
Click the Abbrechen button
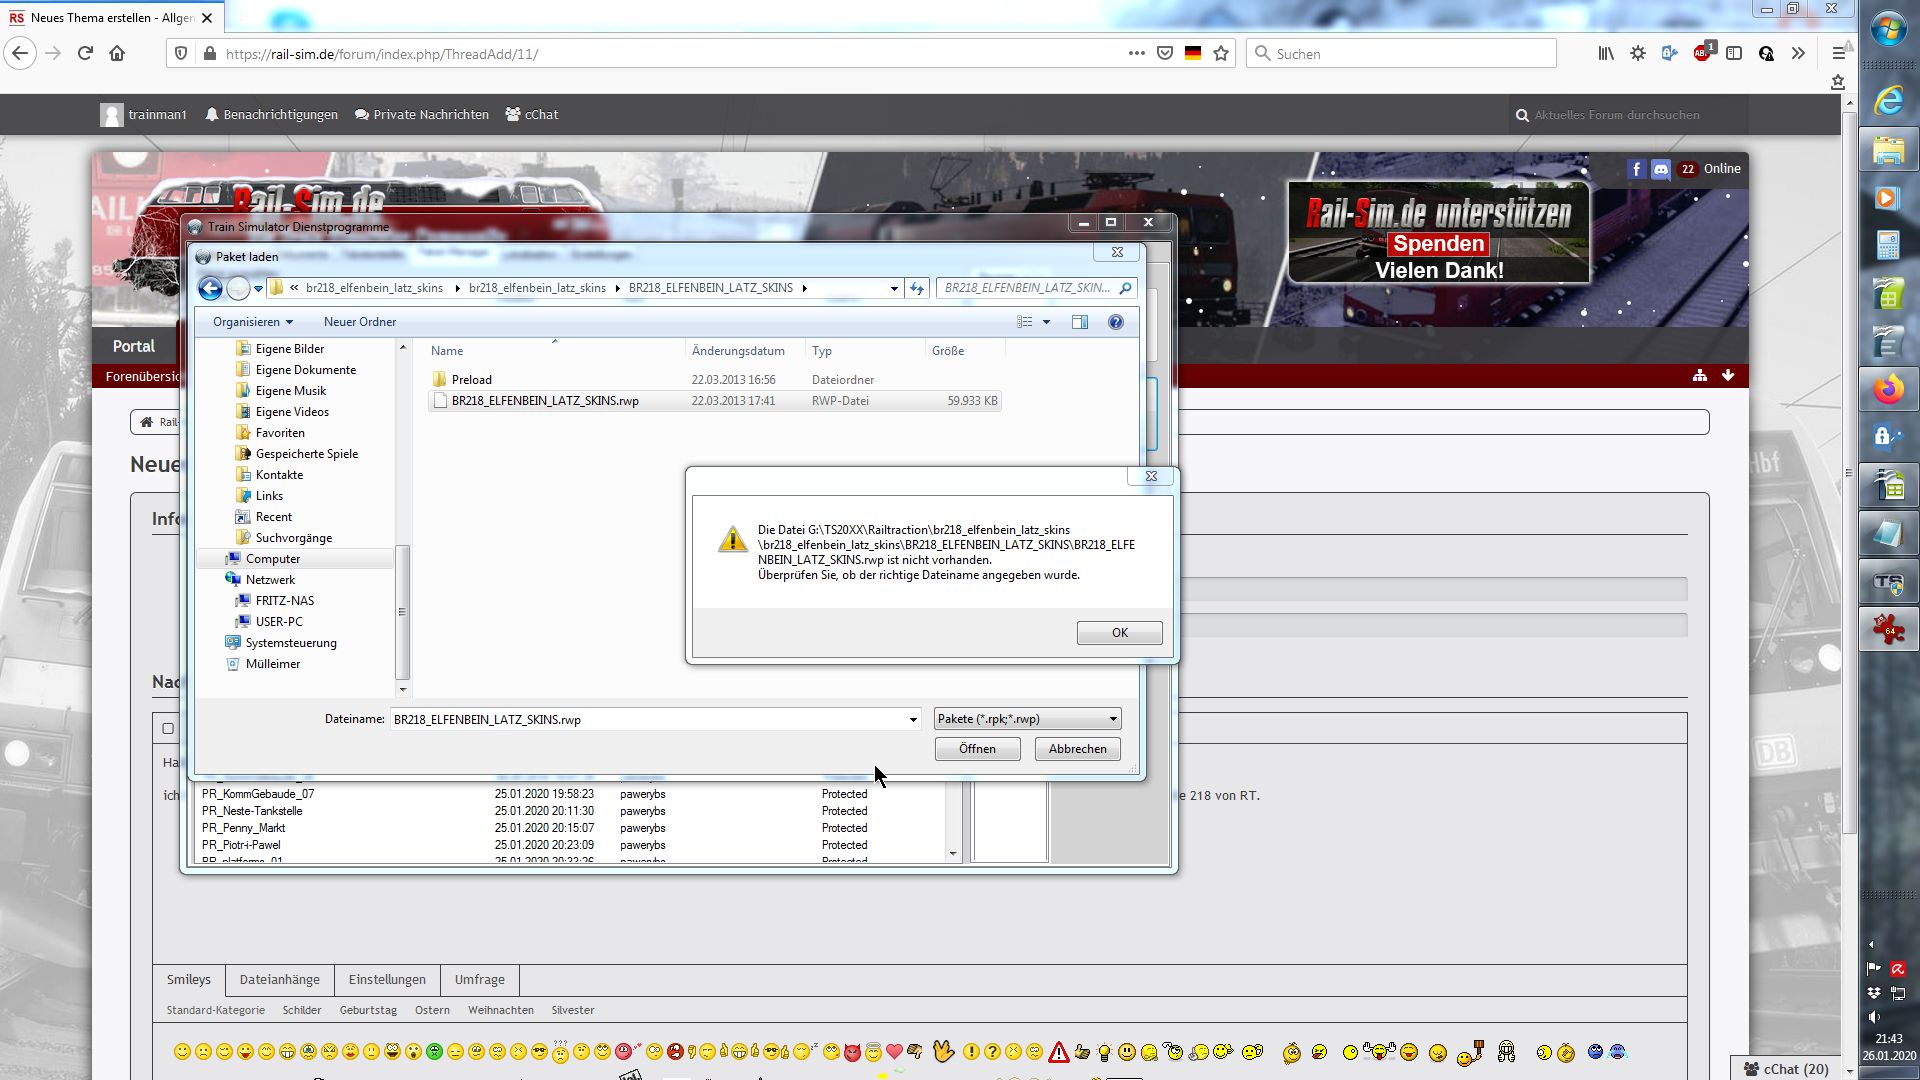coord(1077,749)
